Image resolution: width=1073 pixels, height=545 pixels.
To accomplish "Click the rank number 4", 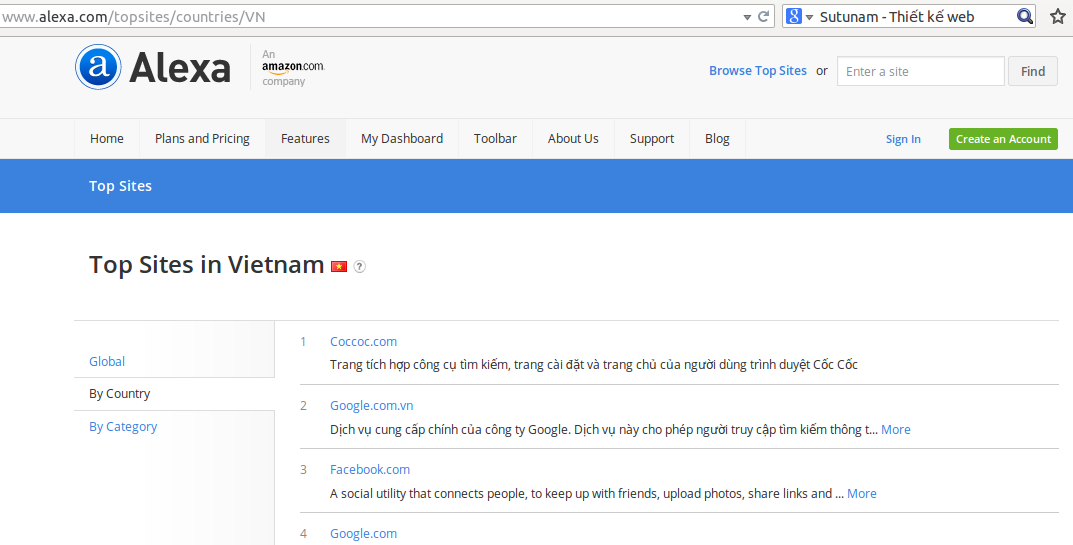I will click(303, 533).
